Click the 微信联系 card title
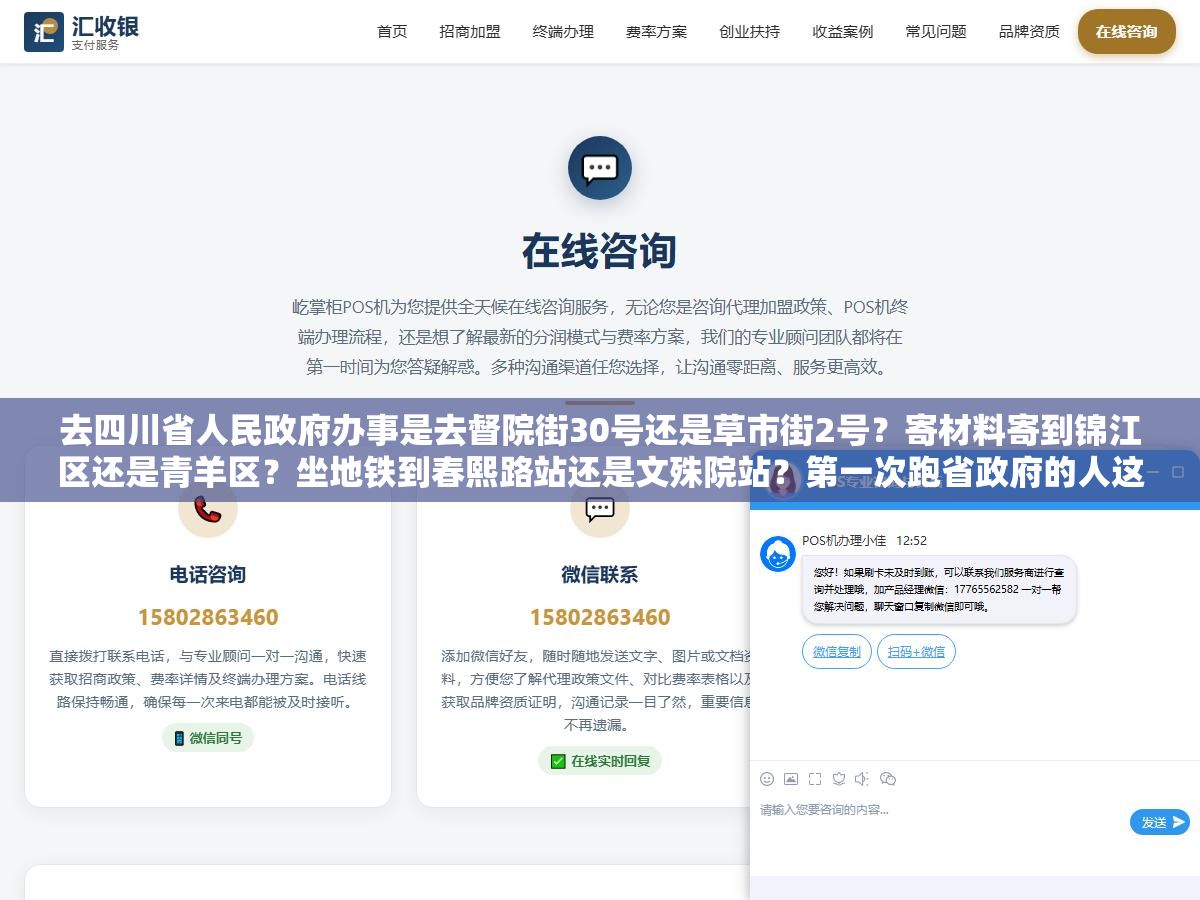1200x900 pixels. click(600, 575)
